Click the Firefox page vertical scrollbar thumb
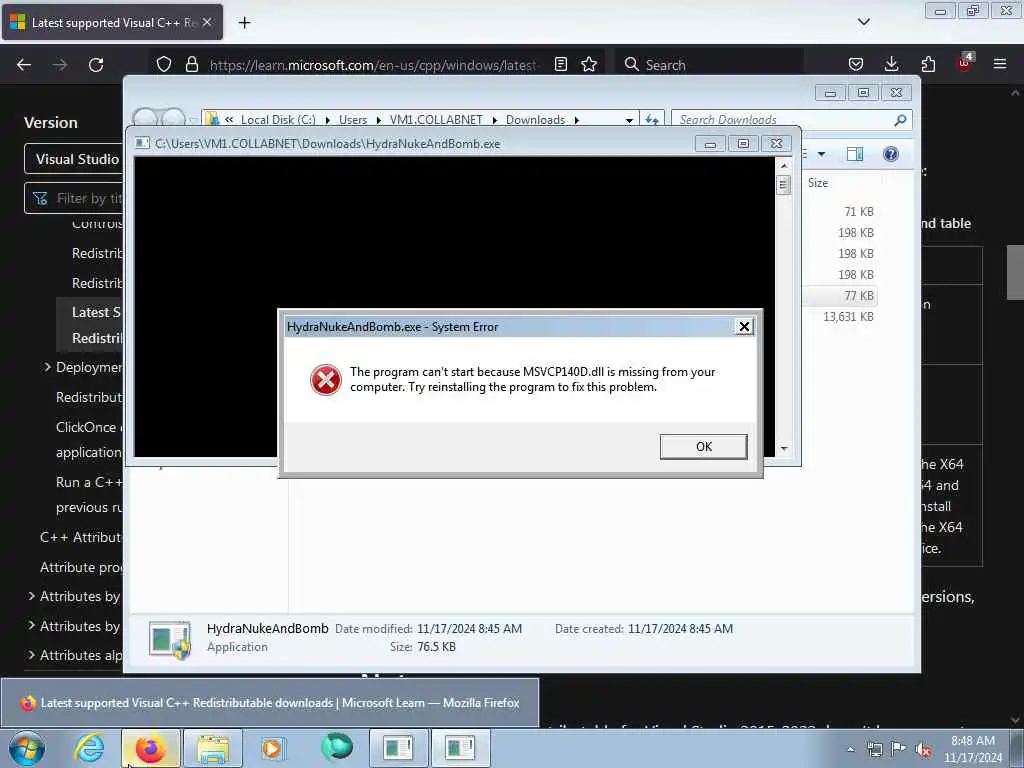This screenshot has width=1024, height=768. tap(1015, 273)
